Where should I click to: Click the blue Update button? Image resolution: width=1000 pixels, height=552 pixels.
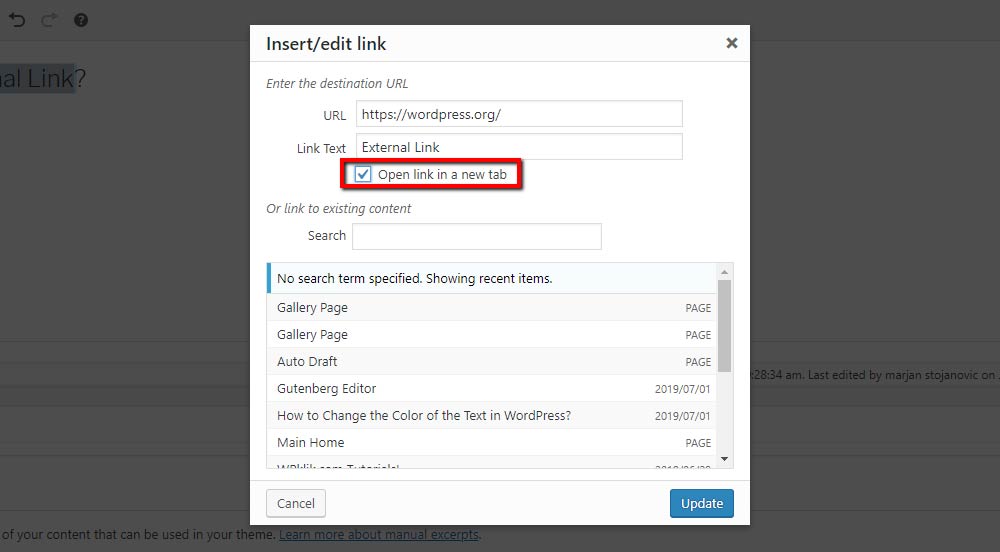702,503
